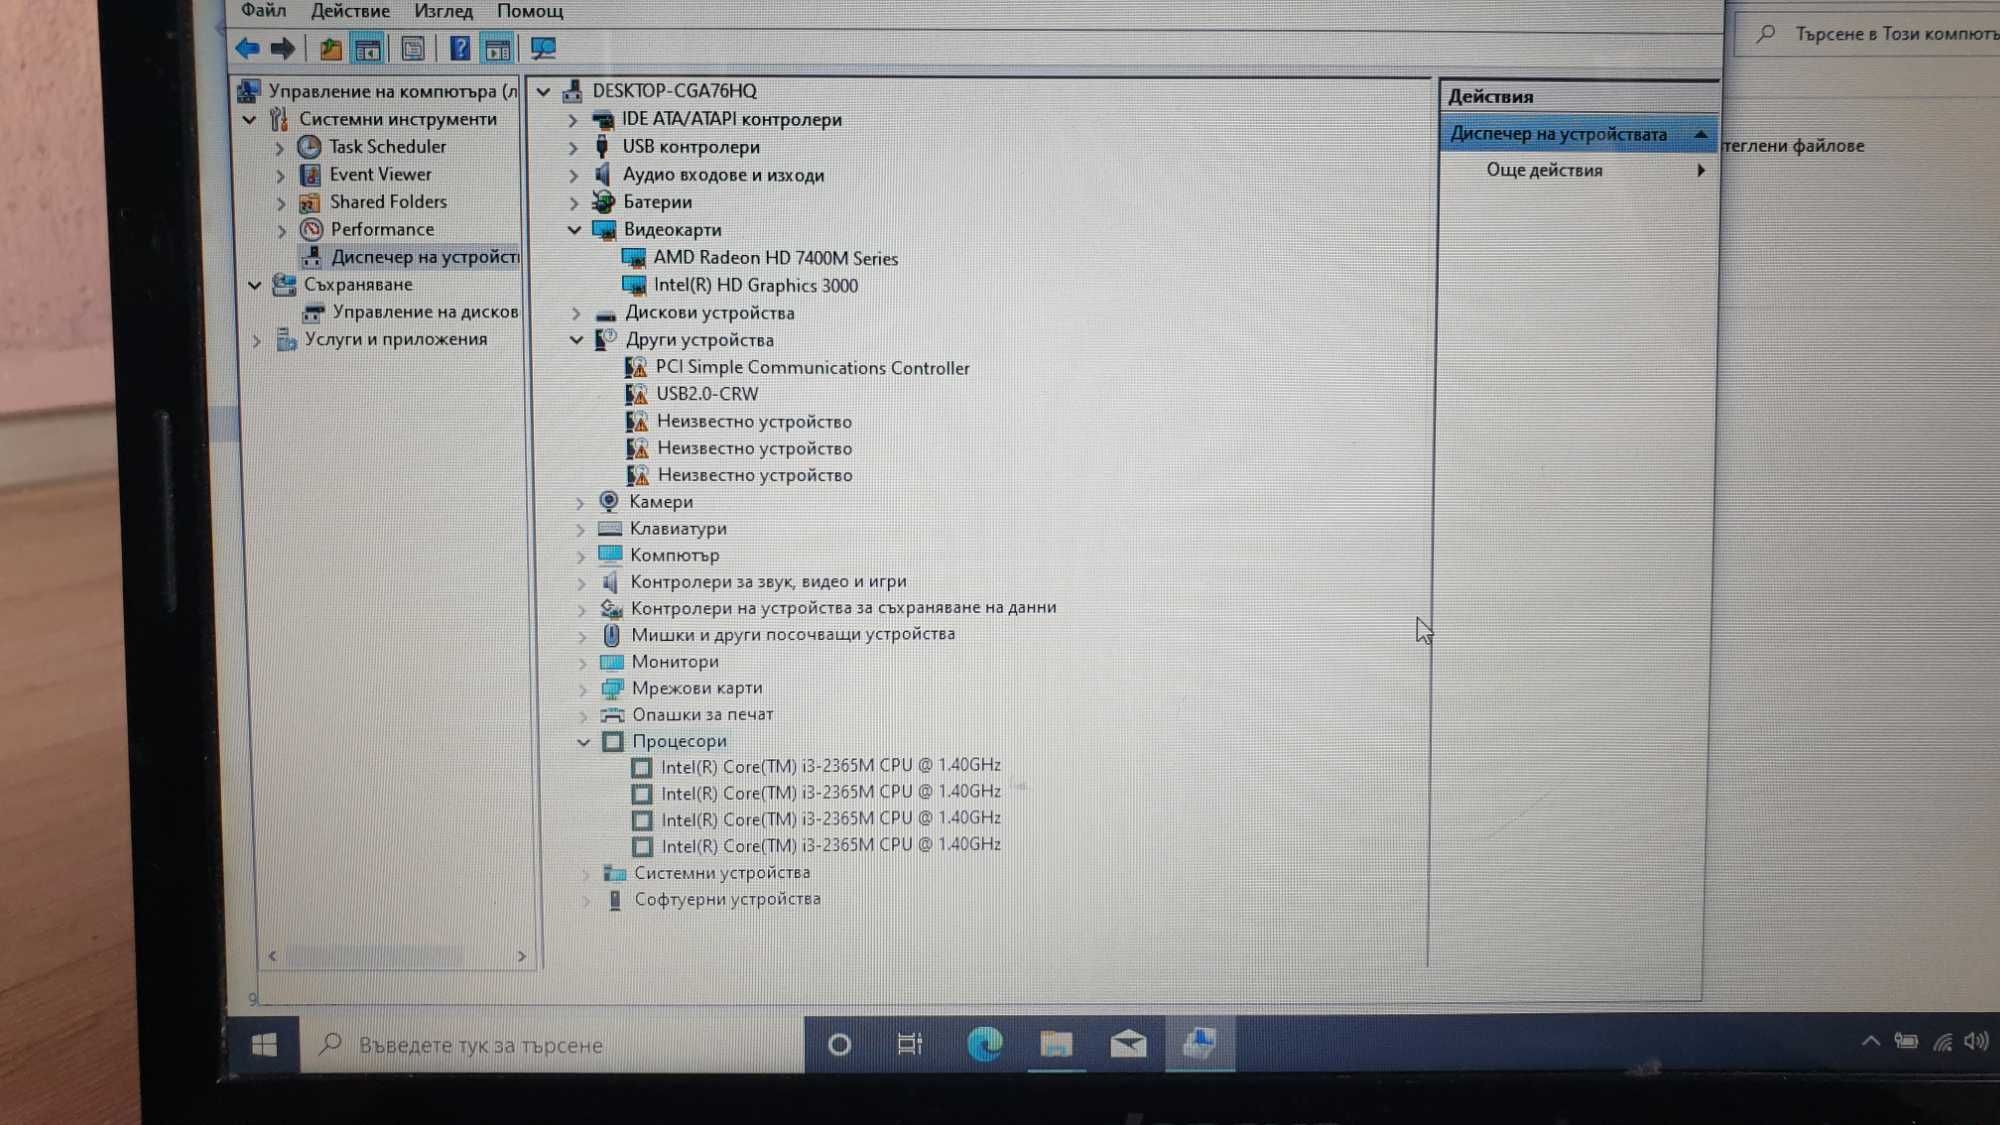The height and width of the screenshot is (1125, 2000).
Task: Collapse Видеокарти node
Action: click(574, 230)
